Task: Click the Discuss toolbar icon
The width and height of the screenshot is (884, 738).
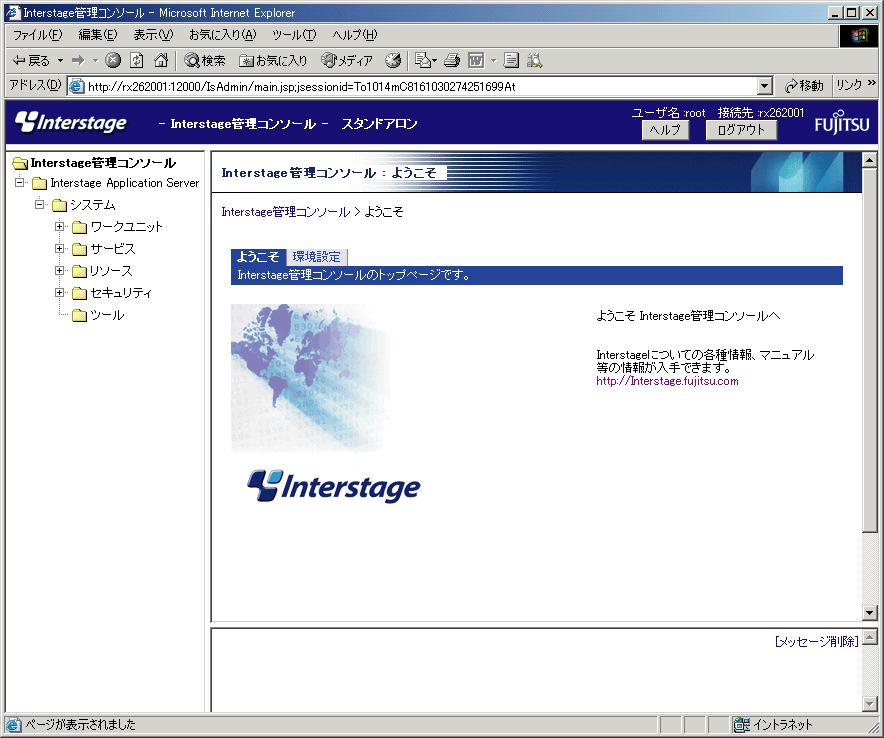Action: [511, 60]
